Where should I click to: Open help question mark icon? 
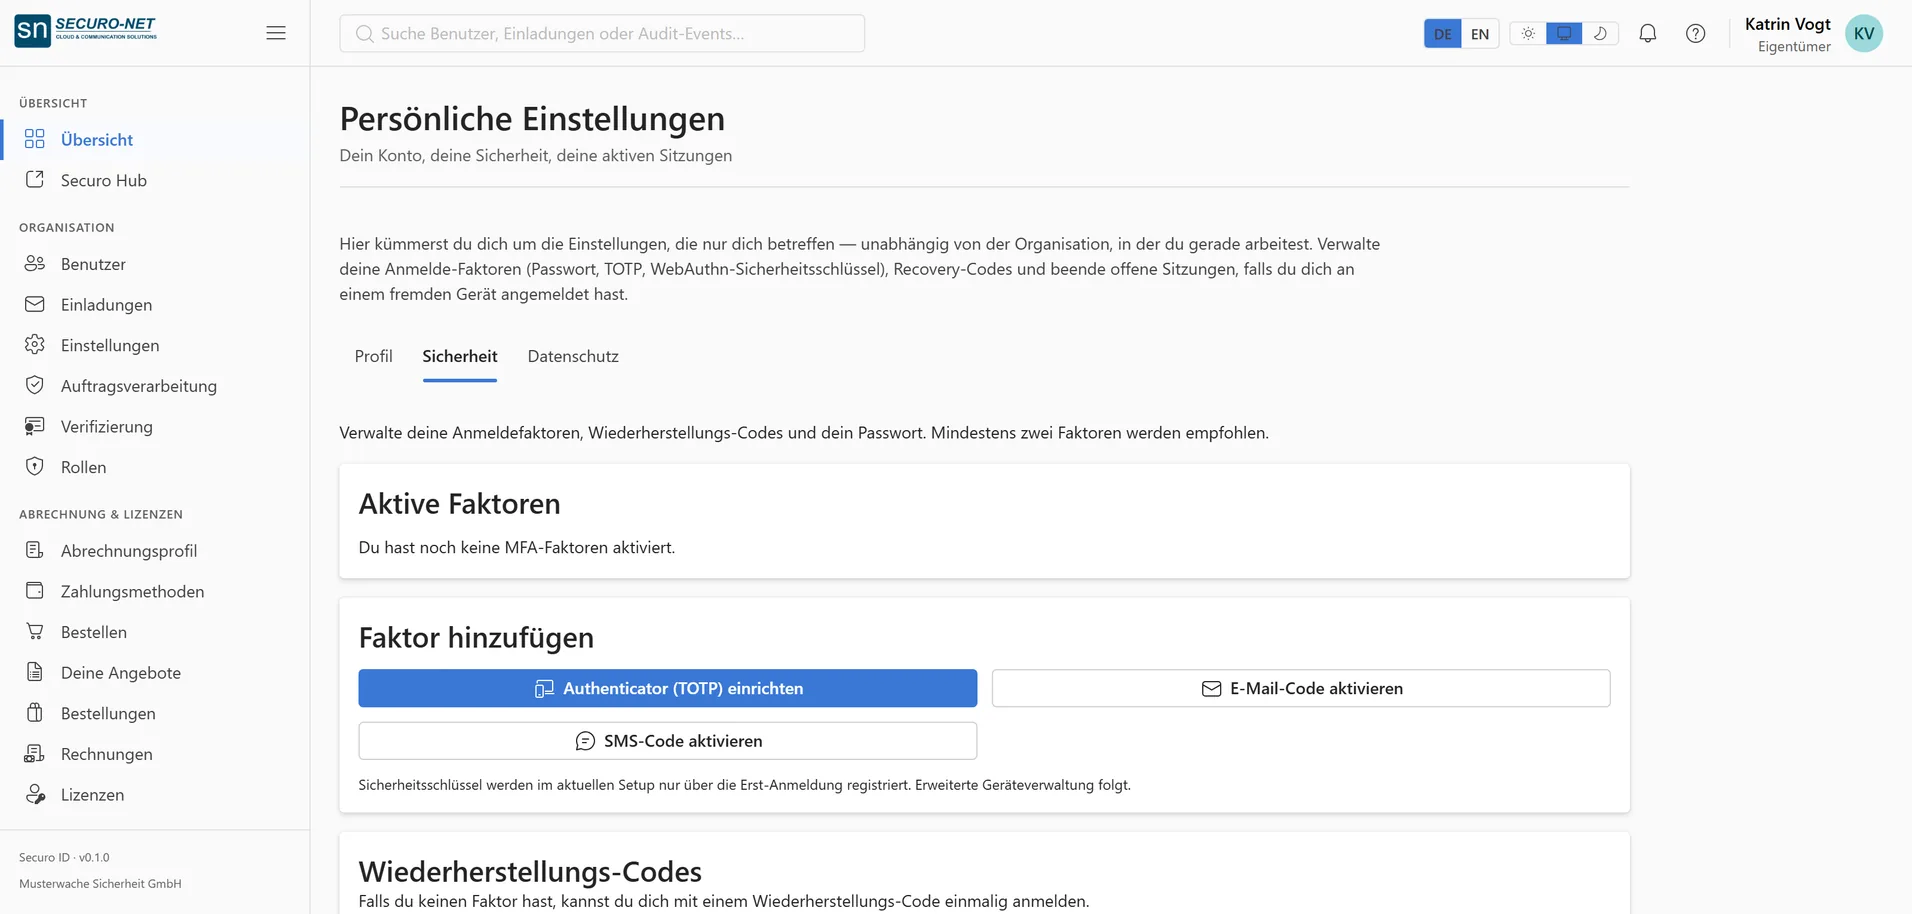click(1696, 33)
